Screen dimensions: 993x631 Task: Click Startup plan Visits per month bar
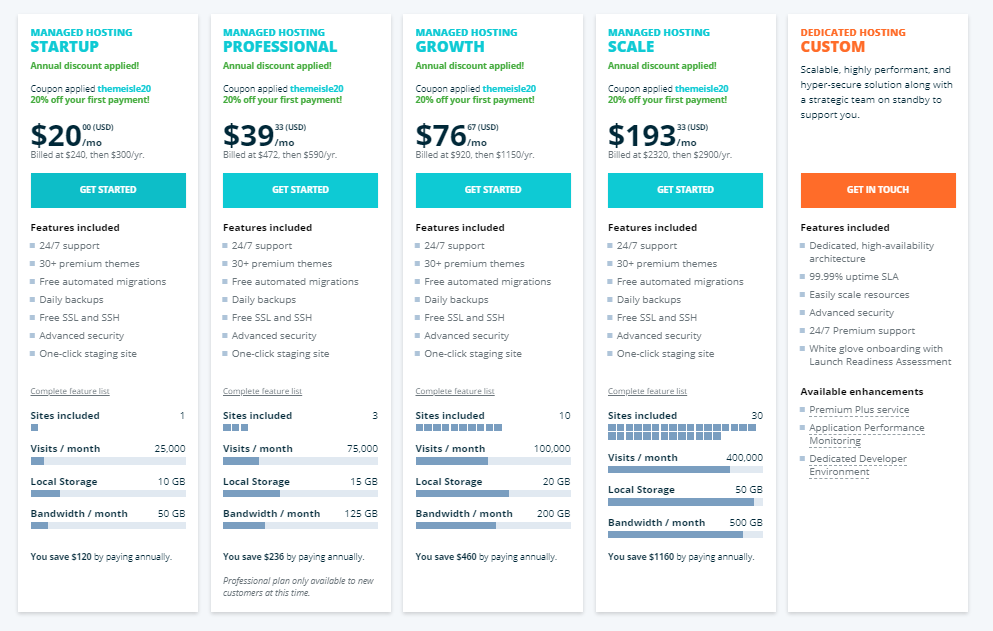click(108, 461)
